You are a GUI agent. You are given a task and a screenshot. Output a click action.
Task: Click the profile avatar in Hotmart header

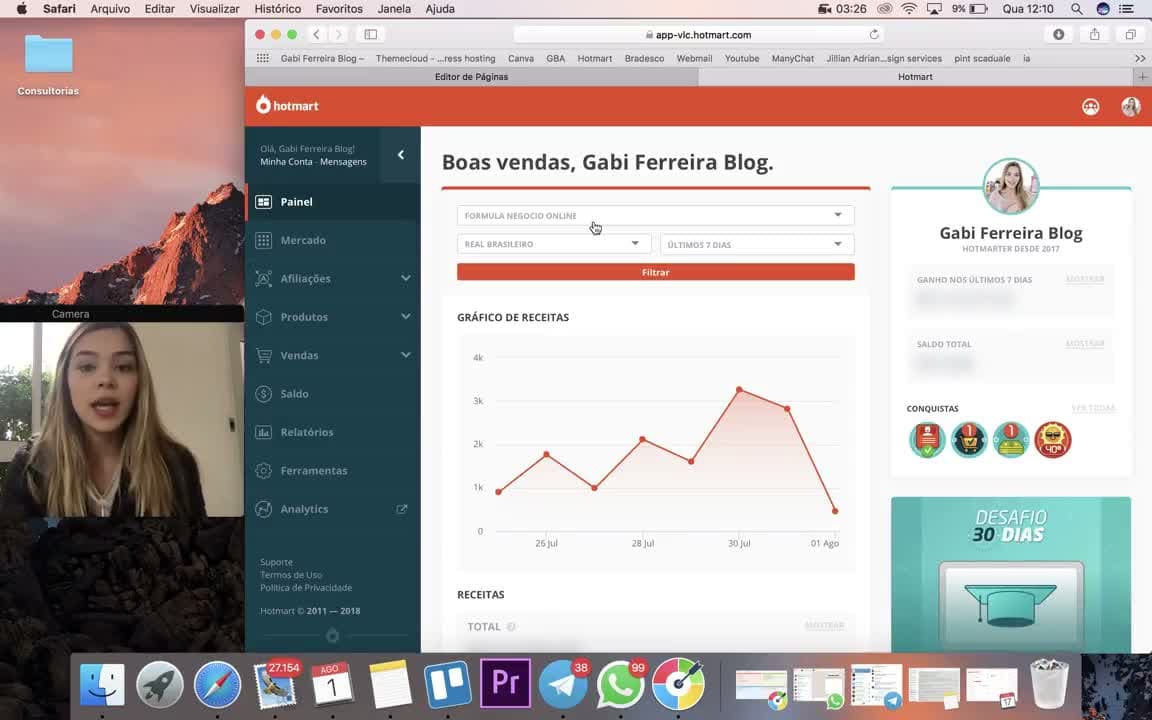coord(1131,107)
